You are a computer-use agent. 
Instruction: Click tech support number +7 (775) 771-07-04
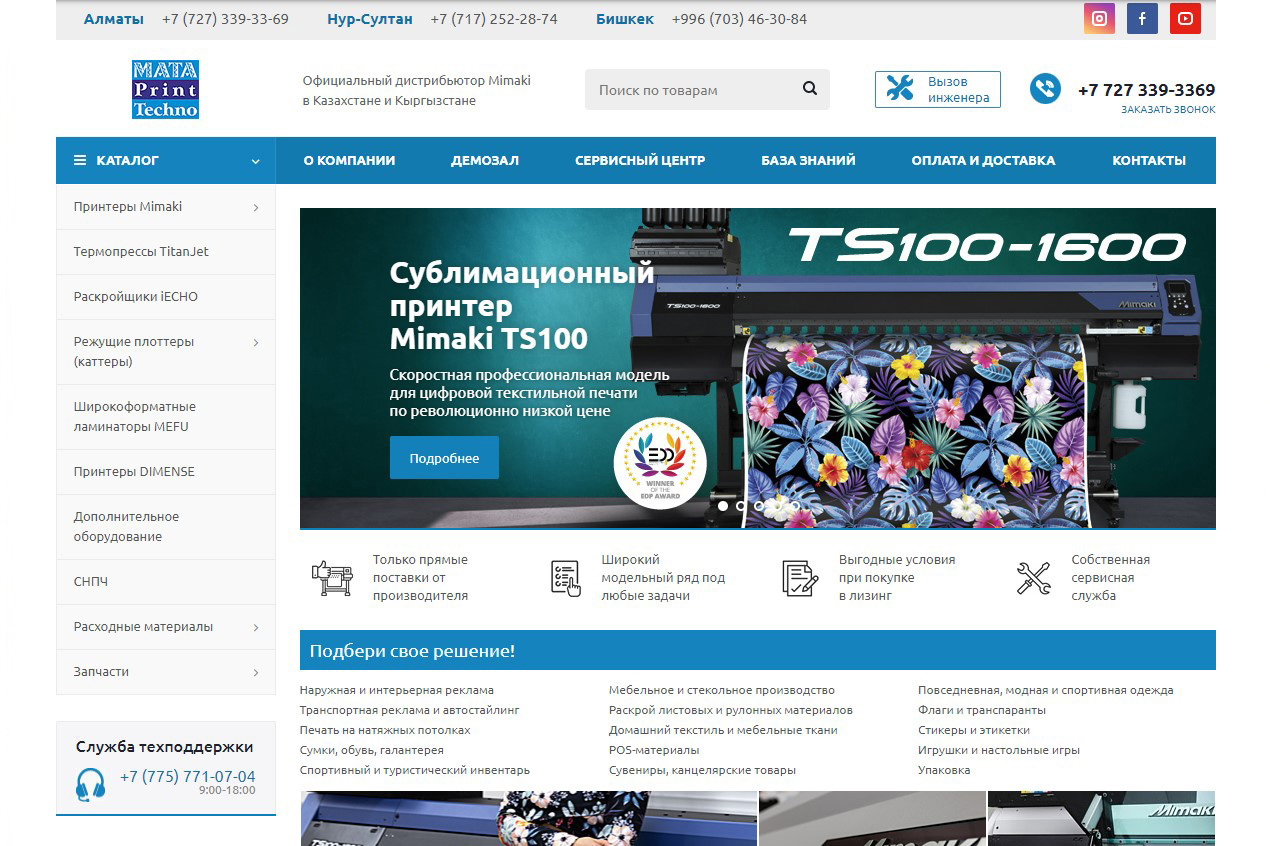(x=188, y=776)
